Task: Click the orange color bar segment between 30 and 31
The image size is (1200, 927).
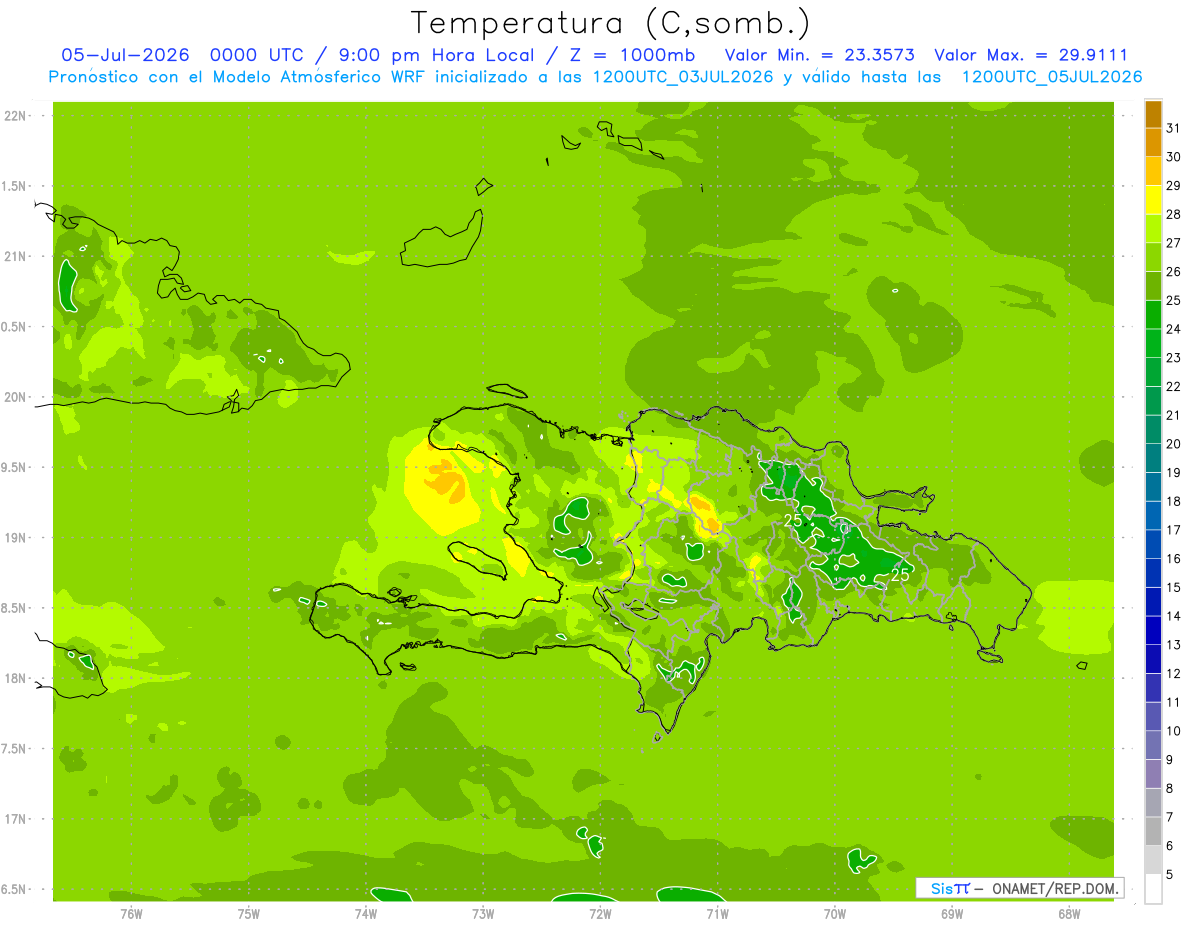Action: (x=1153, y=143)
